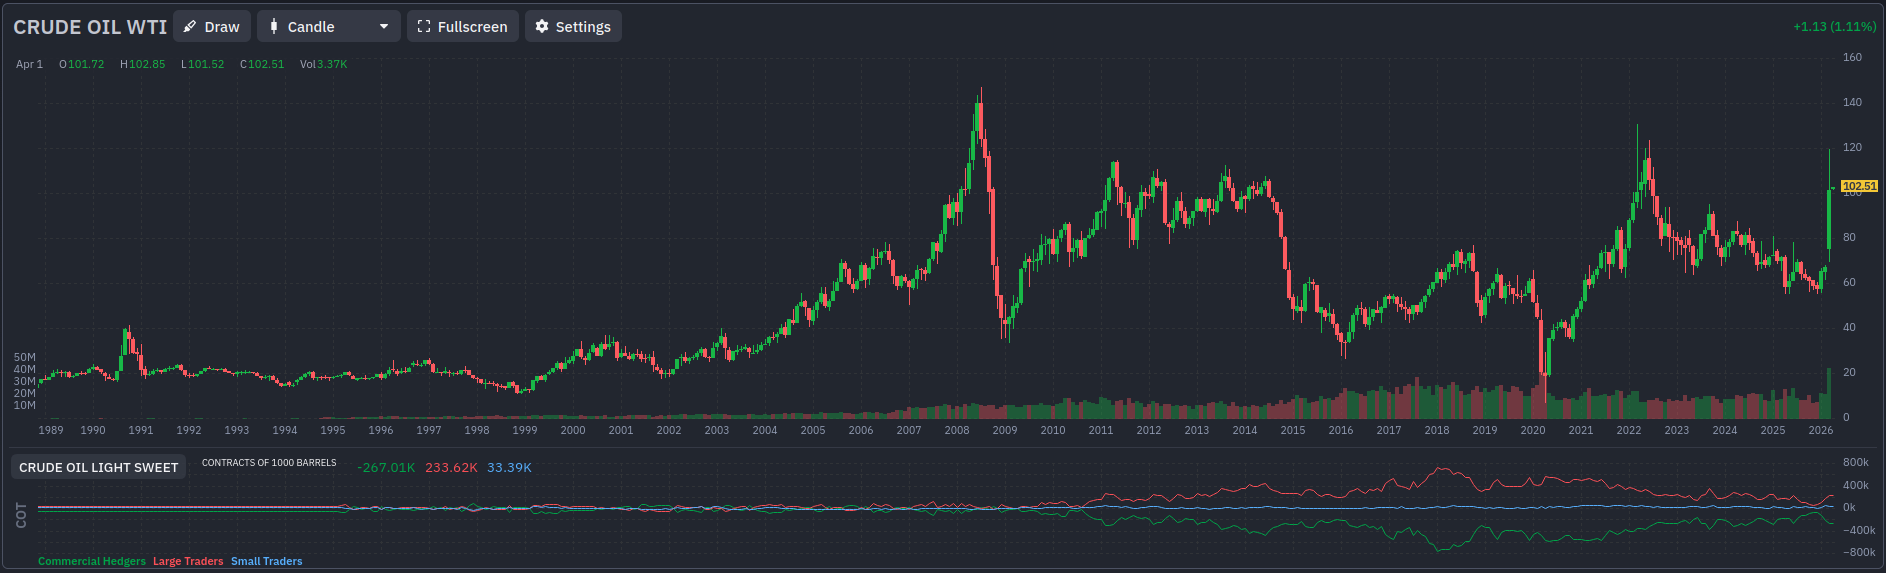Open the Candle chart type dropdown arrow

pos(384,27)
